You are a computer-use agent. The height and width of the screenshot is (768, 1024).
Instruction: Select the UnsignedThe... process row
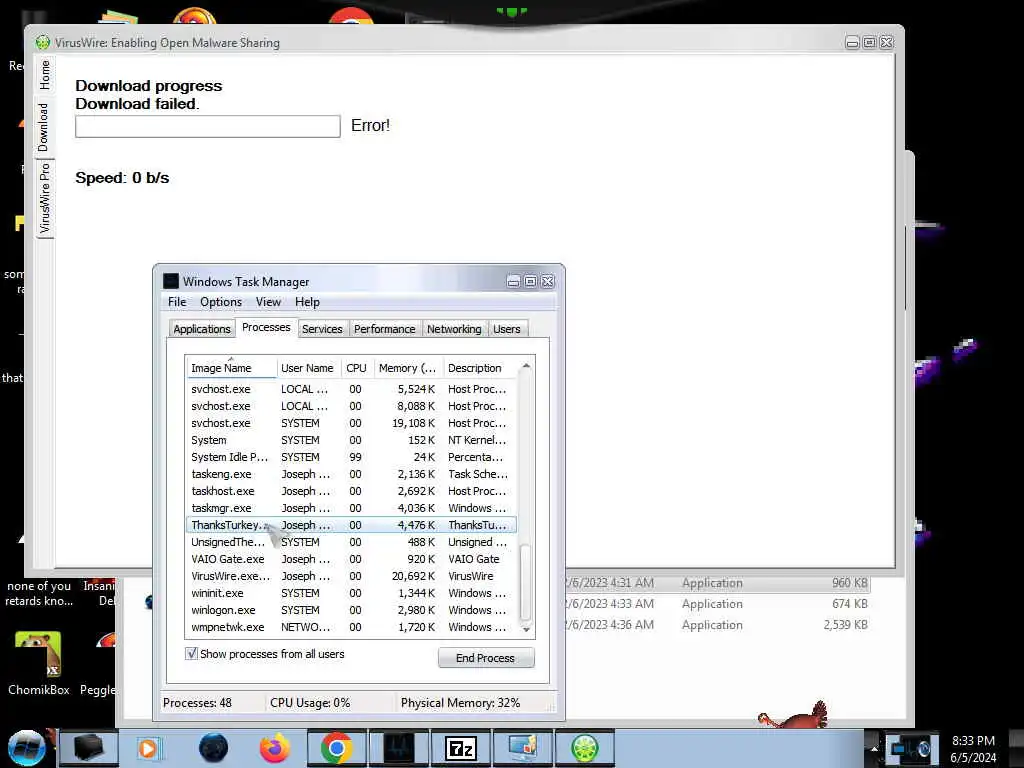point(351,542)
